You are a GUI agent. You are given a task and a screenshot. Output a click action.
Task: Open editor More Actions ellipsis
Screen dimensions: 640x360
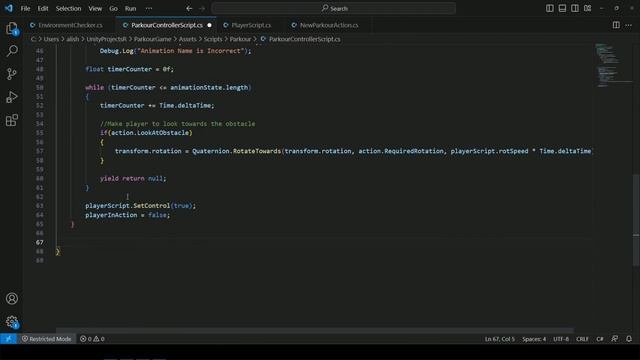pyautogui.click(x=629, y=25)
